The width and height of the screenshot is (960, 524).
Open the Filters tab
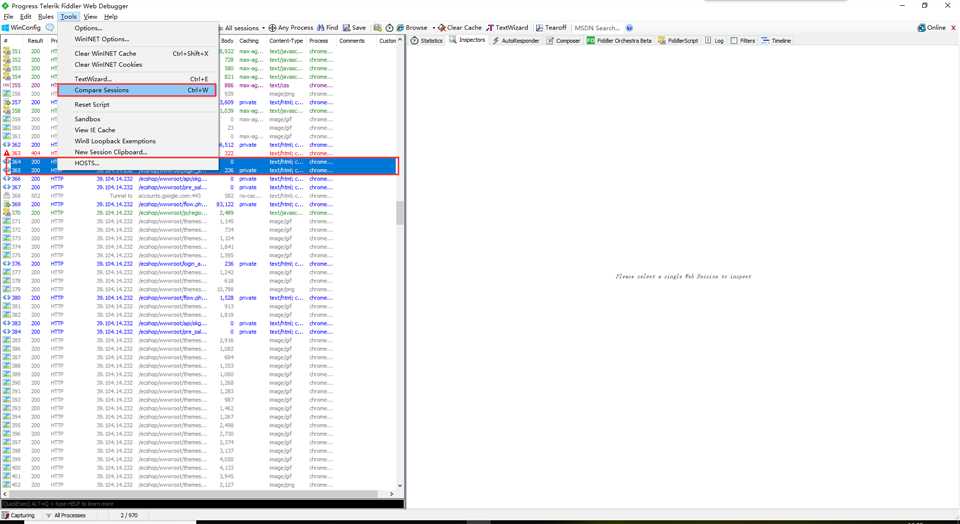tap(743, 40)
